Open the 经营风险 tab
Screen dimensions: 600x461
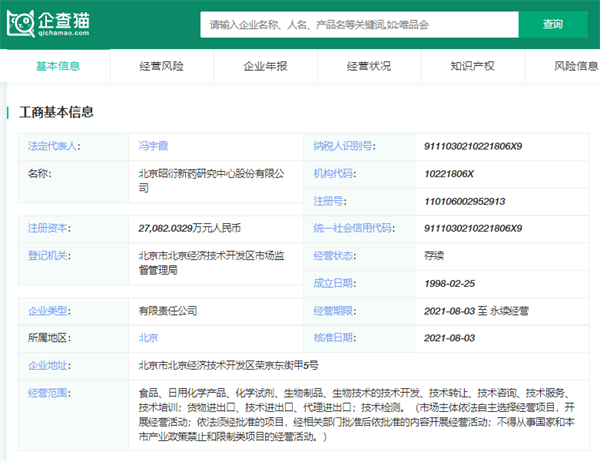tap(161, 67)
